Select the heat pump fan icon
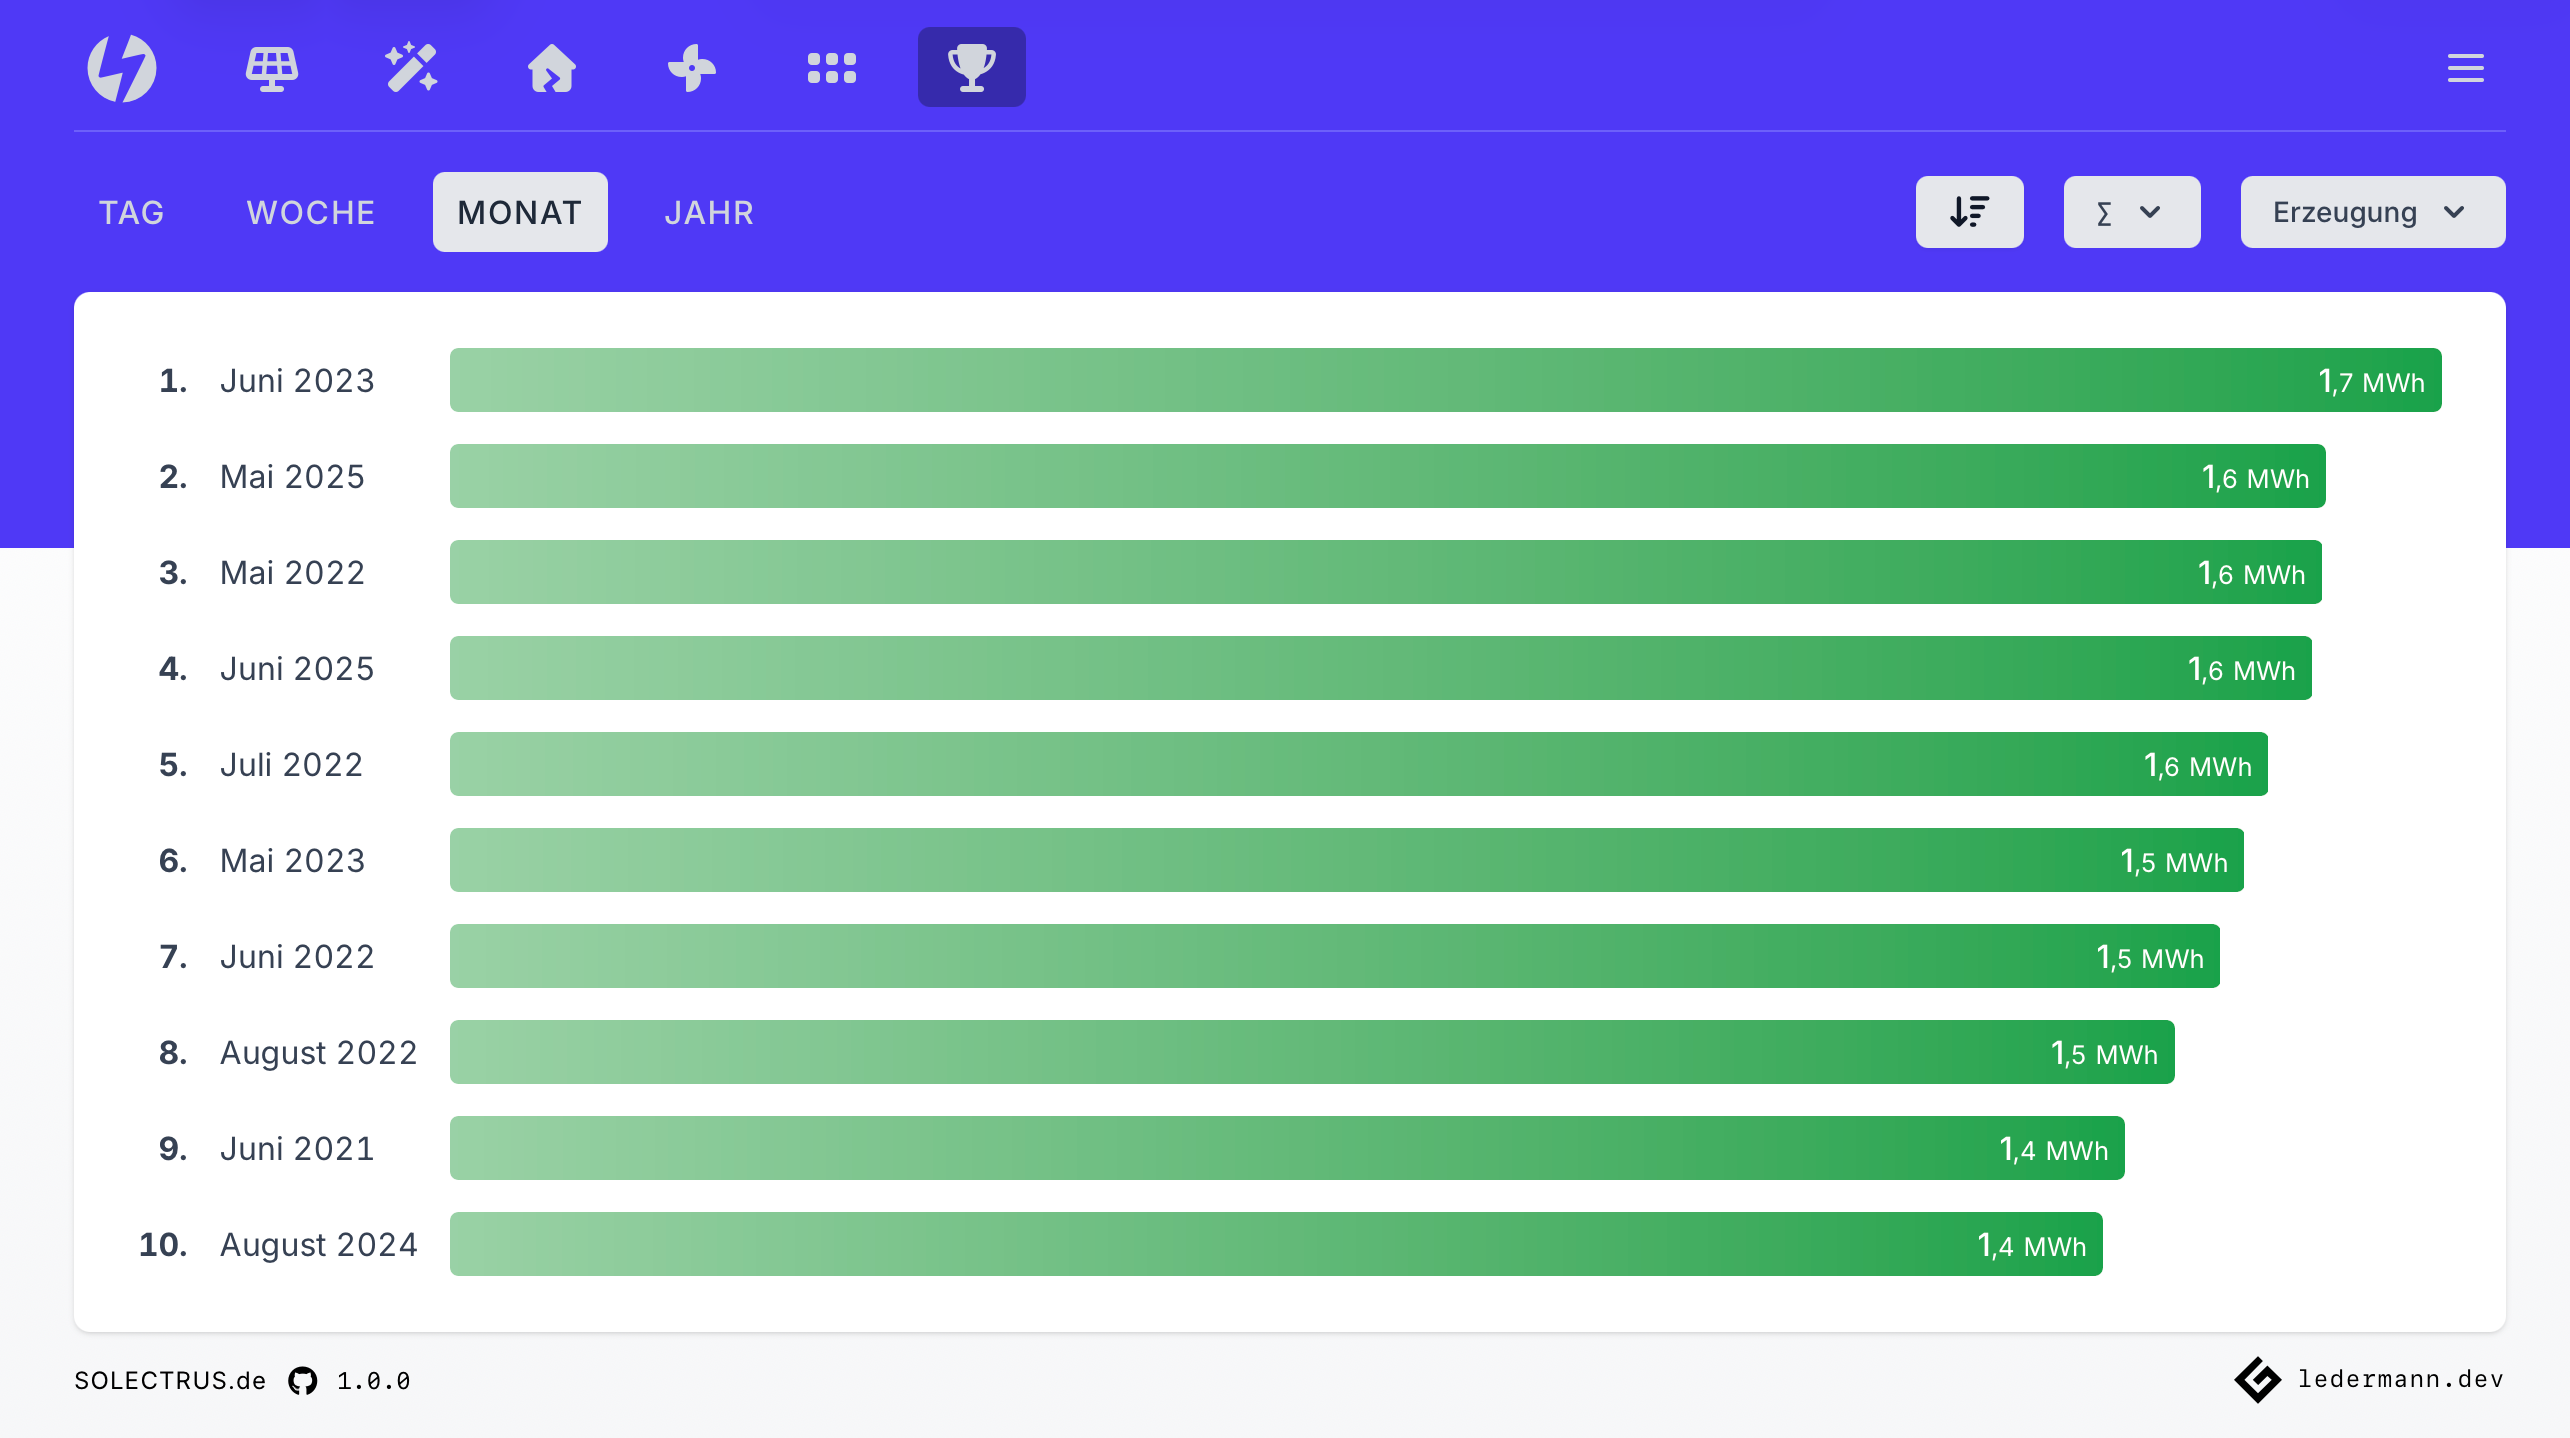2570x1438 pixels. pos(691,67)
